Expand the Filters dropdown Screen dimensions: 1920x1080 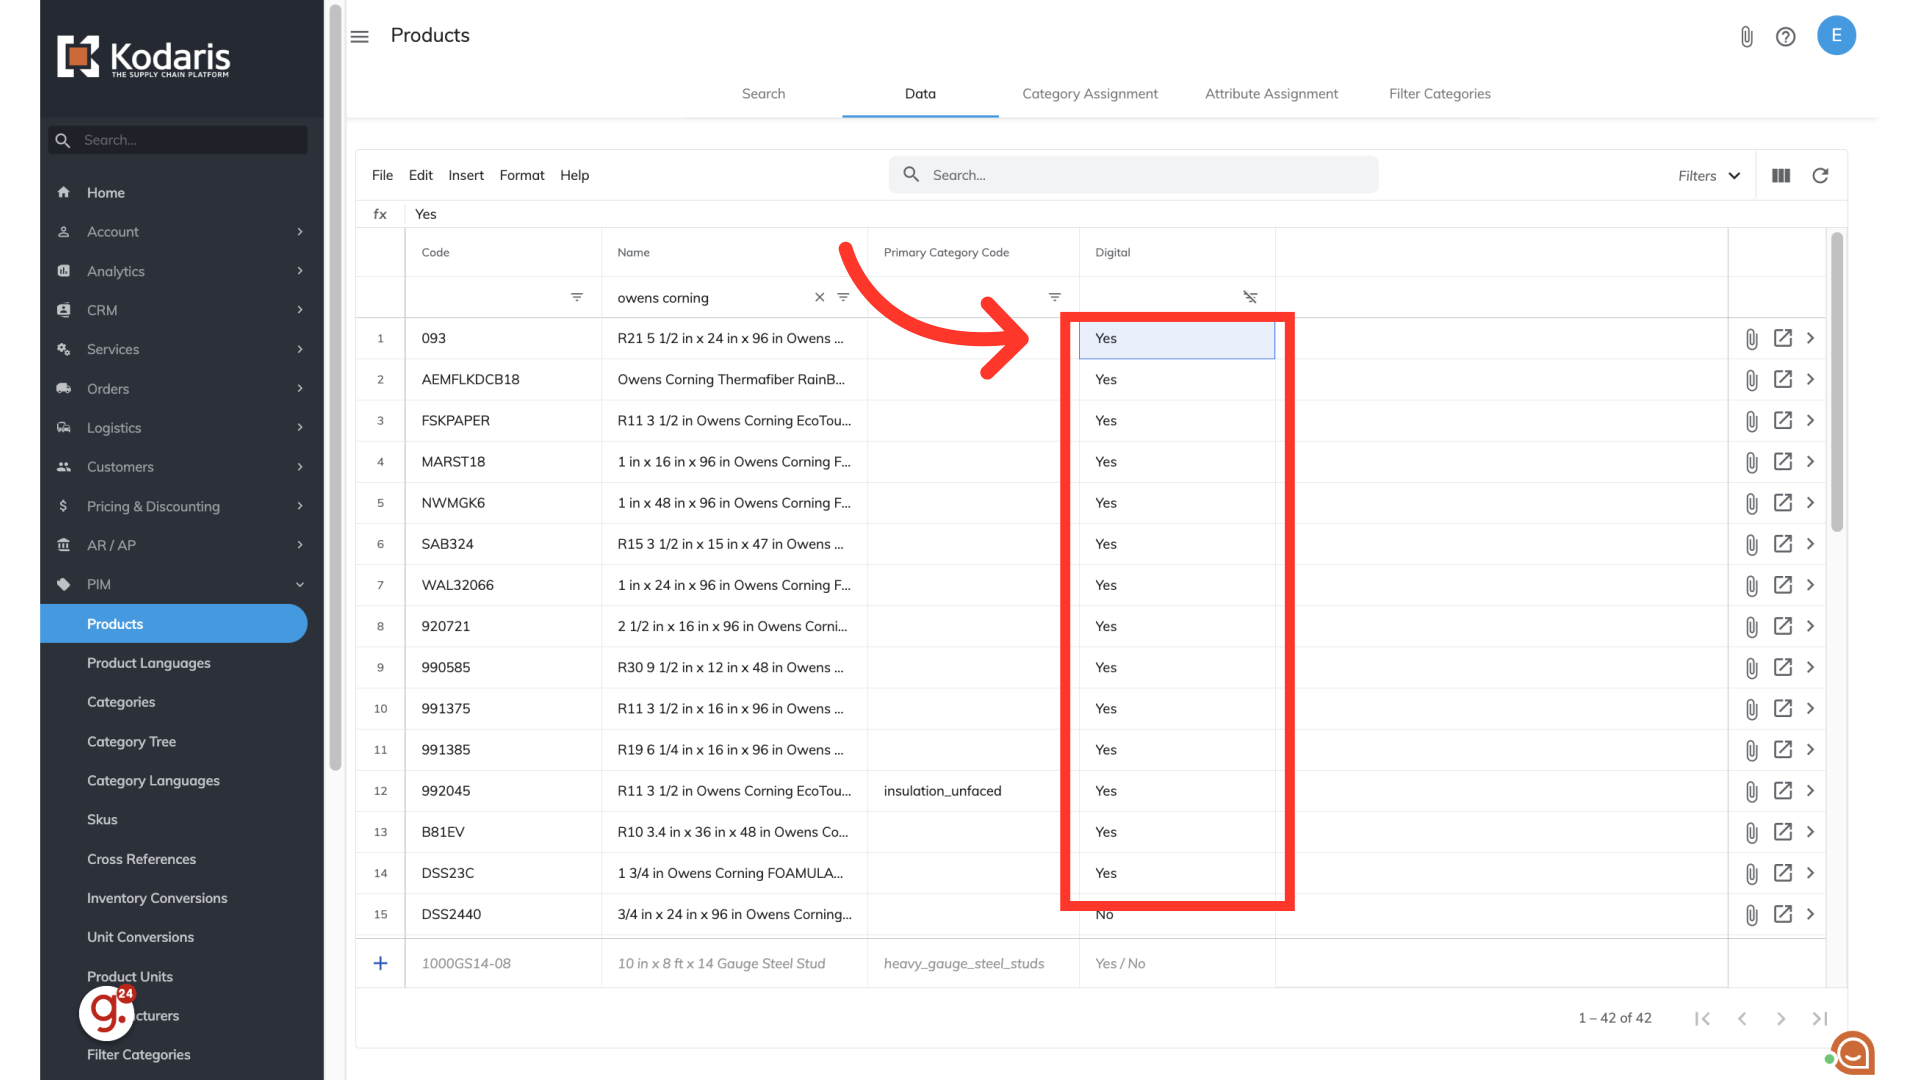(x=1709, y=176)
